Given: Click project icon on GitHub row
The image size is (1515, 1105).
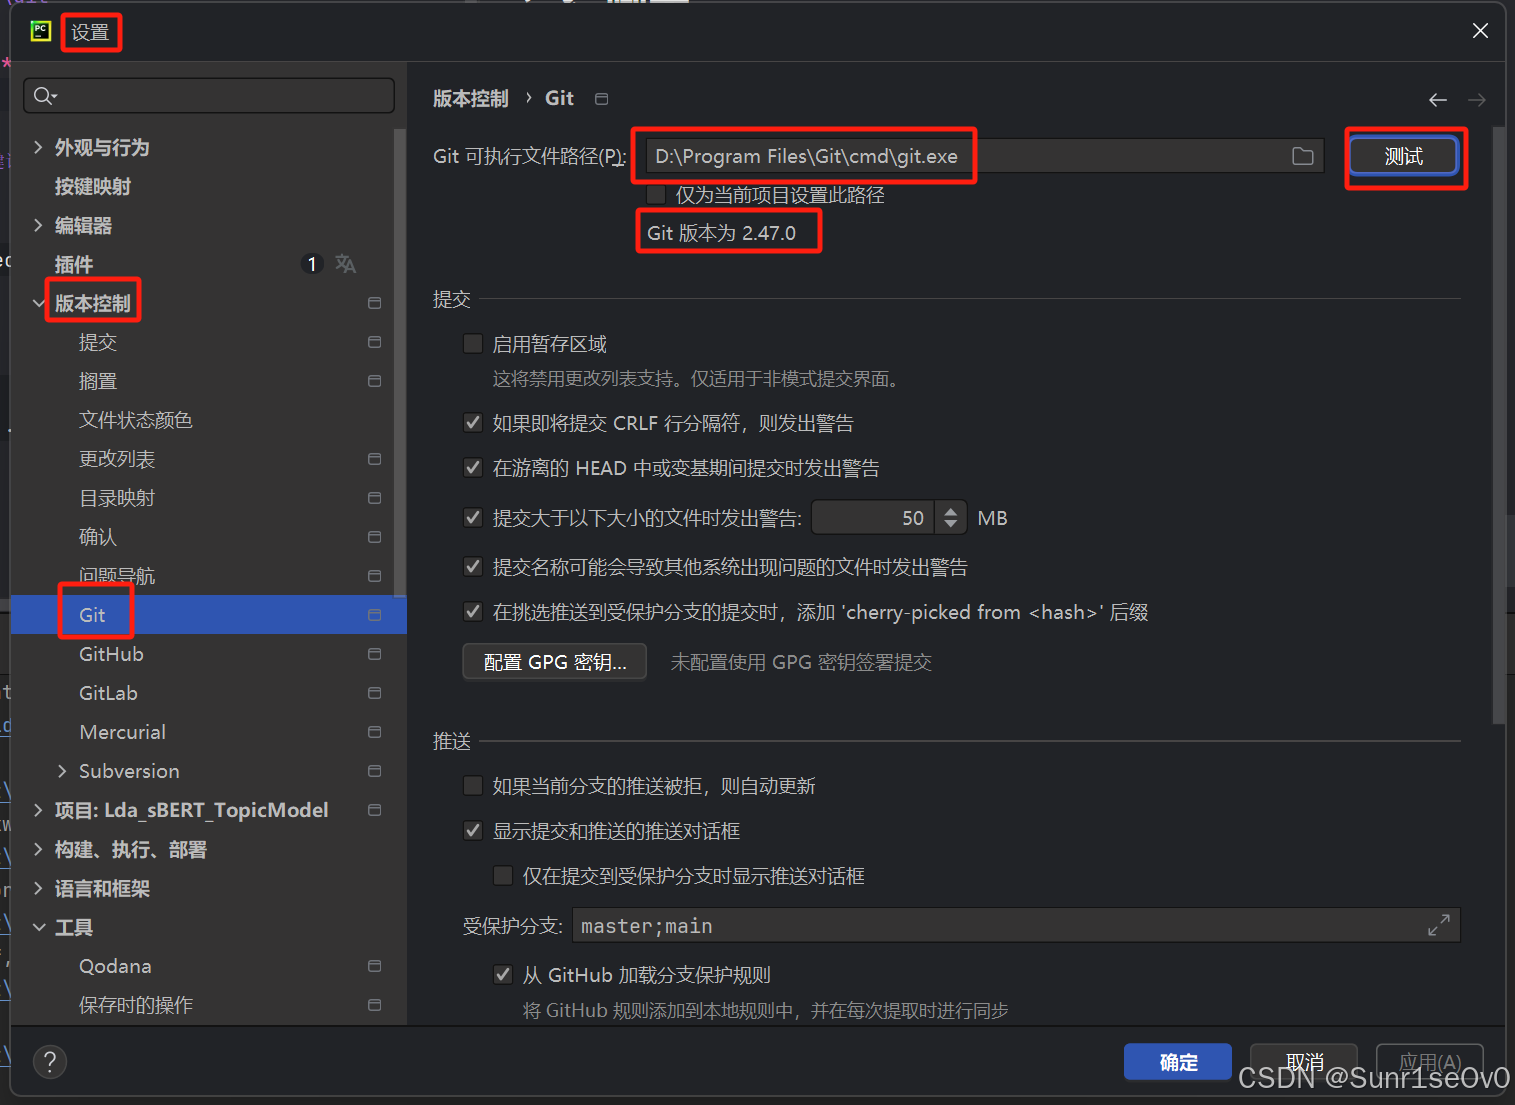Looking at the screenshot, I should point(374,654).
